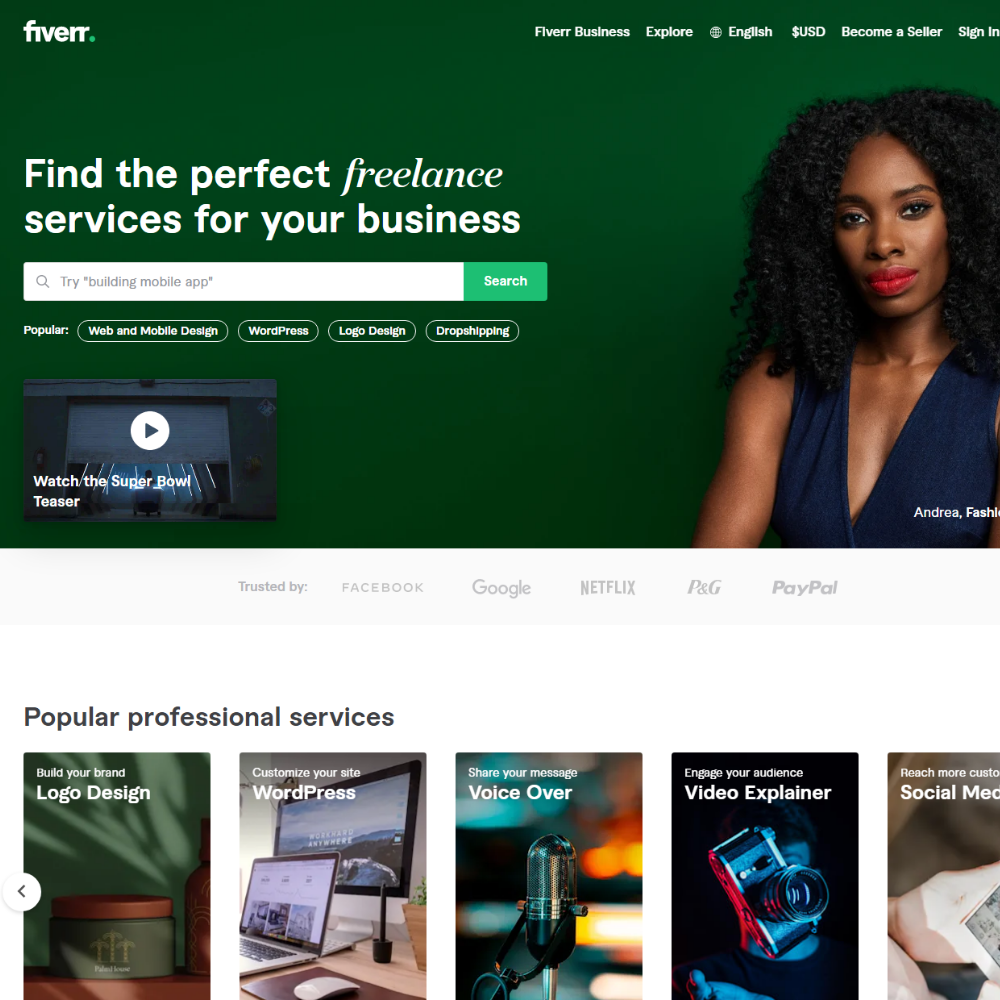Focus the 'building mobile app' search field
Image resolution: width=1000 pixels, height=1000 pixels.
point(244,281)
